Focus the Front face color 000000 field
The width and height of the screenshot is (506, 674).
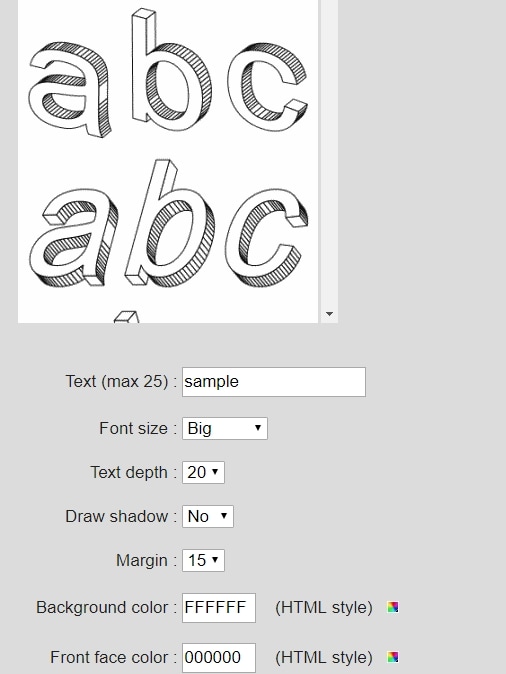219,657
